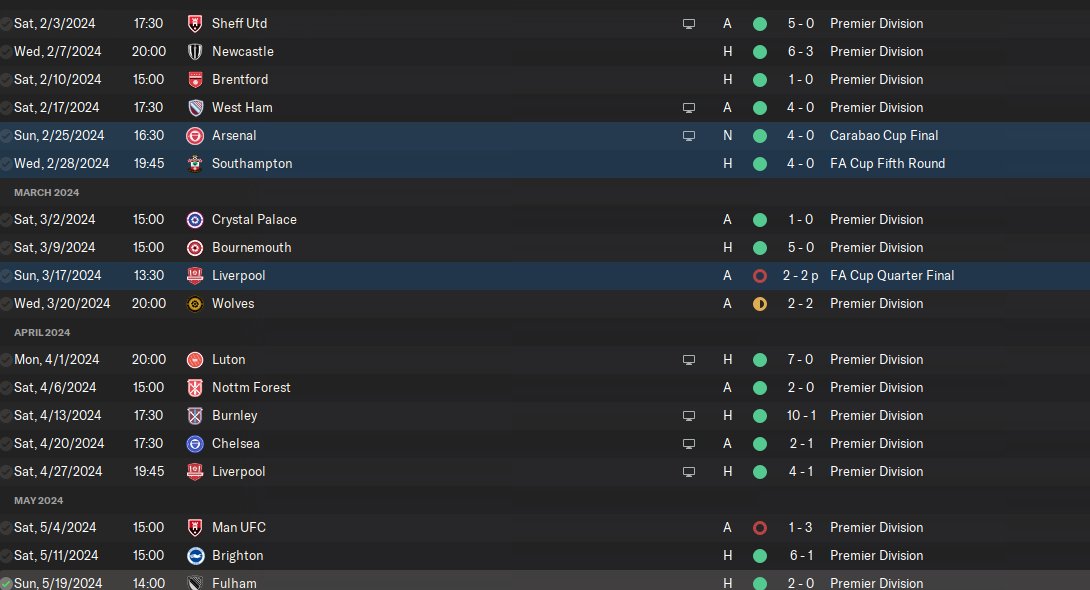Open the Liverpool FA Cup Quarter Final result

tap(800, 275)
